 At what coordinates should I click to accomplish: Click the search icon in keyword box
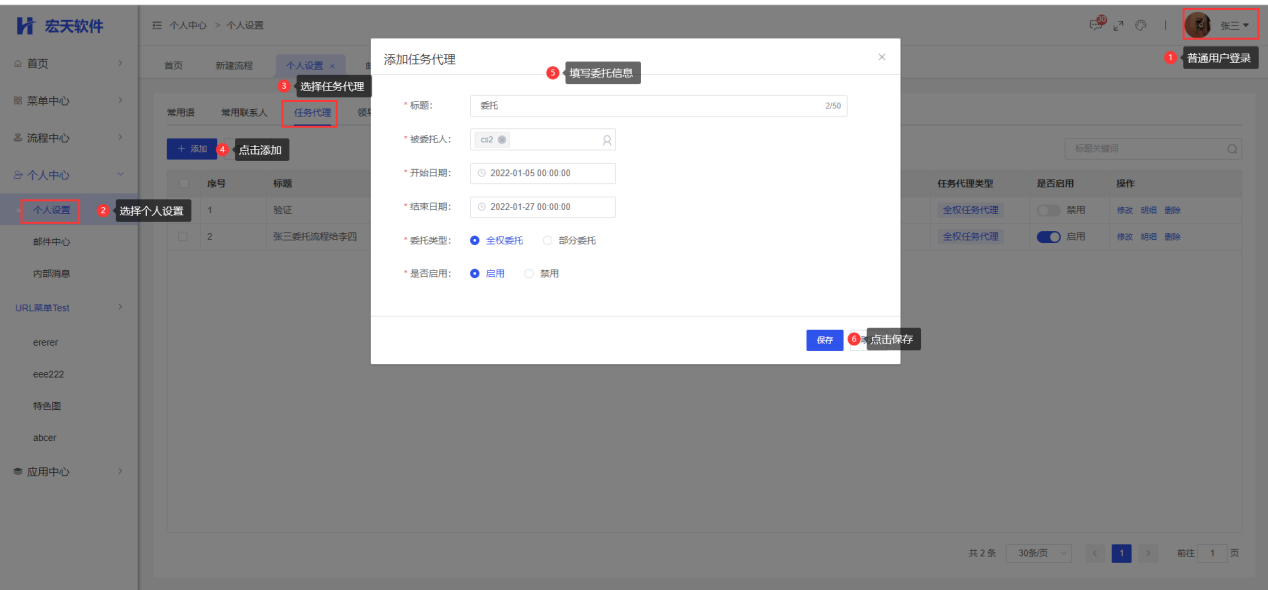pyautogui.click(x=1232, y=149)
